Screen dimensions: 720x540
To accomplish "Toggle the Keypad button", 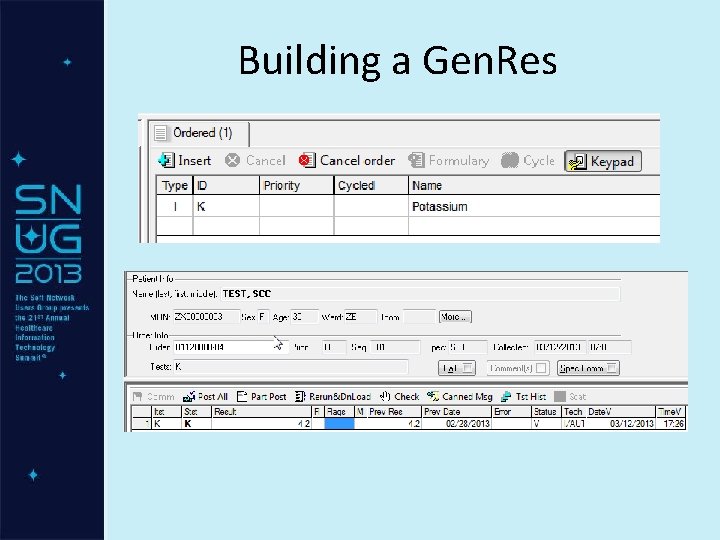I will coord(603,161).
